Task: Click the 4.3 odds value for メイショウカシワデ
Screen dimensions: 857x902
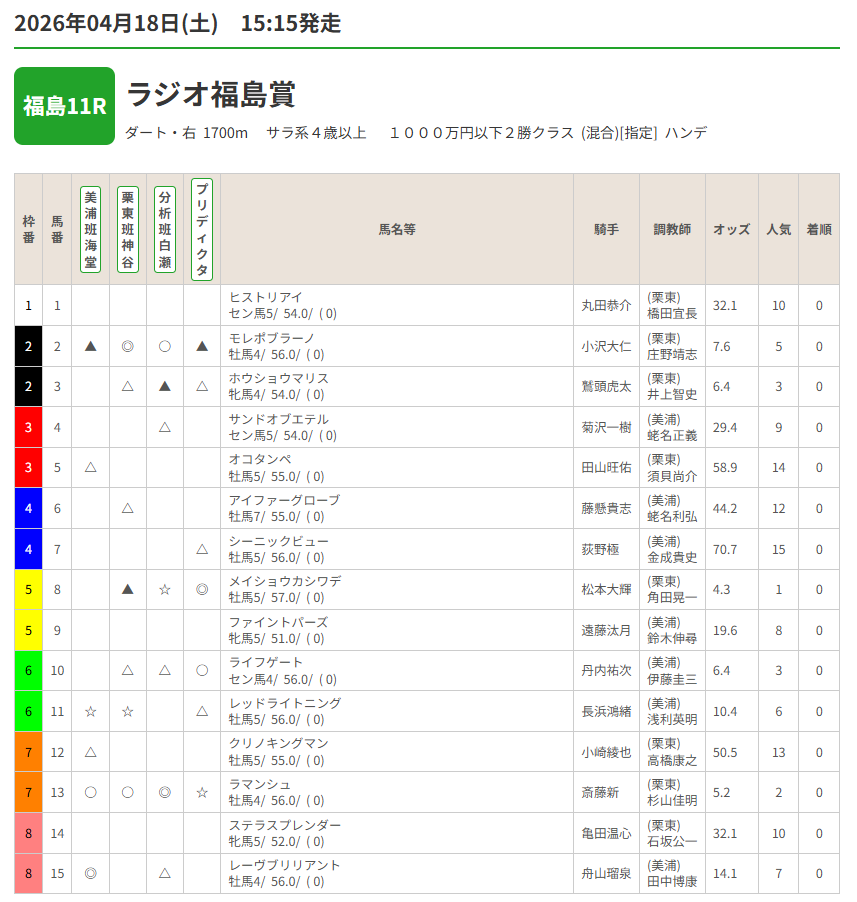Action: point(721,590)
